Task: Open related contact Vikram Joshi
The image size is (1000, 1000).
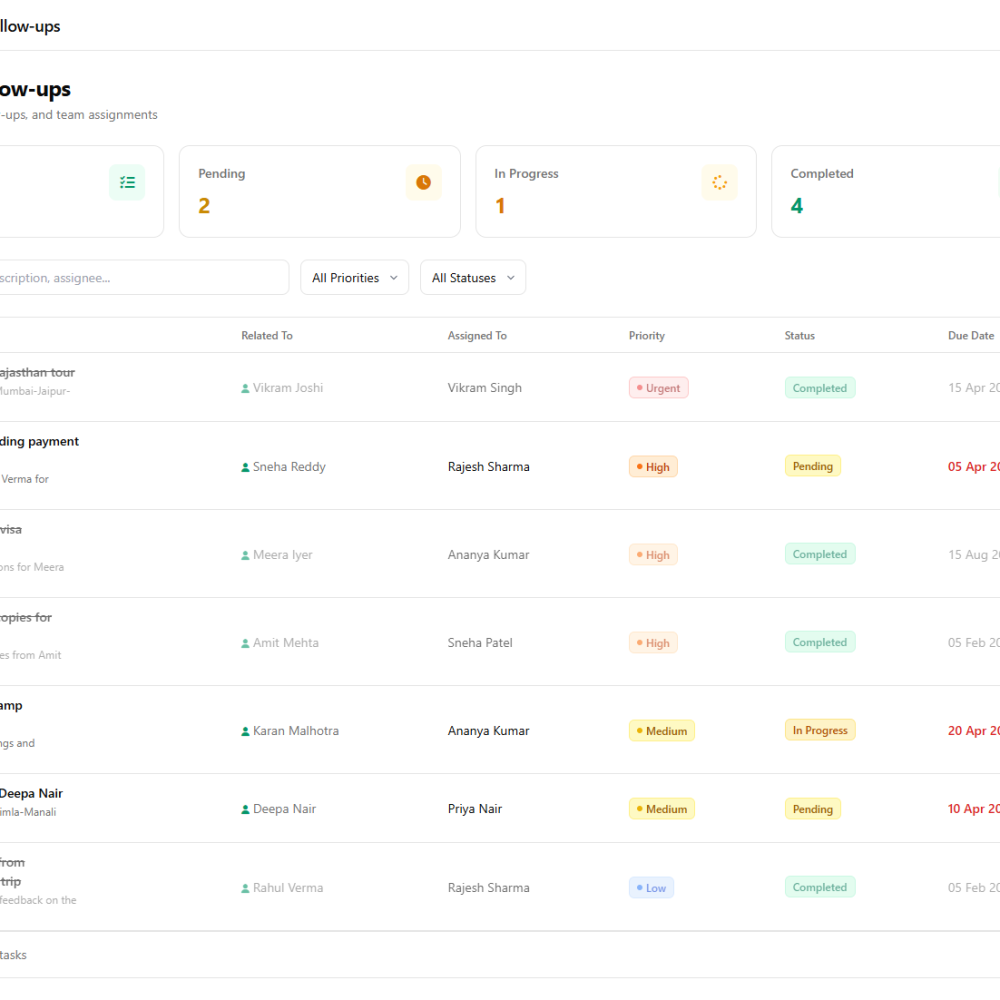Action: pos(288,388)
